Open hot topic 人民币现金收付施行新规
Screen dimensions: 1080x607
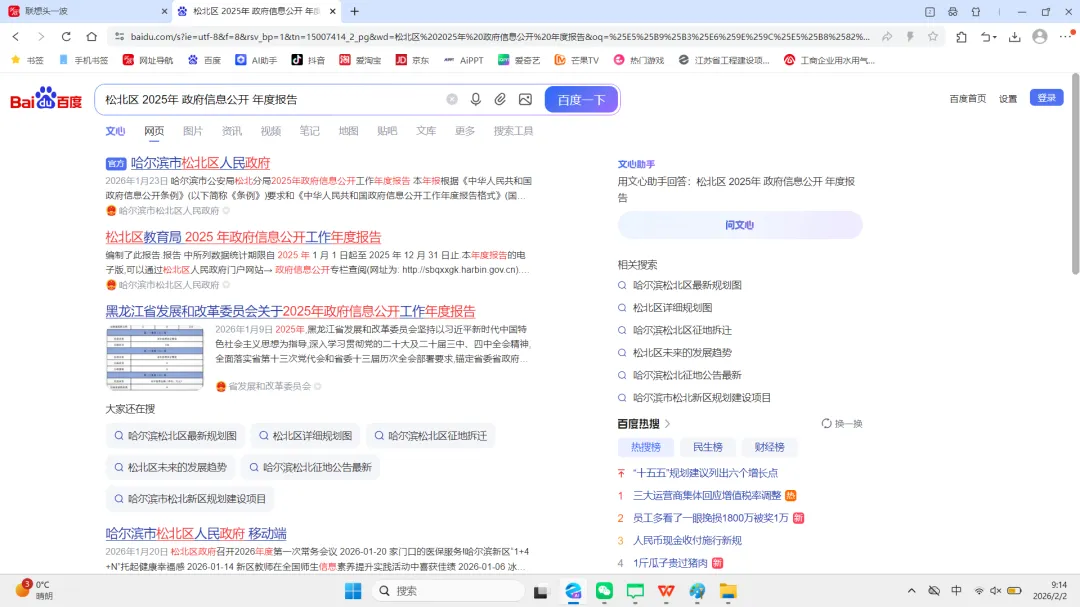(x=687, y=541)
